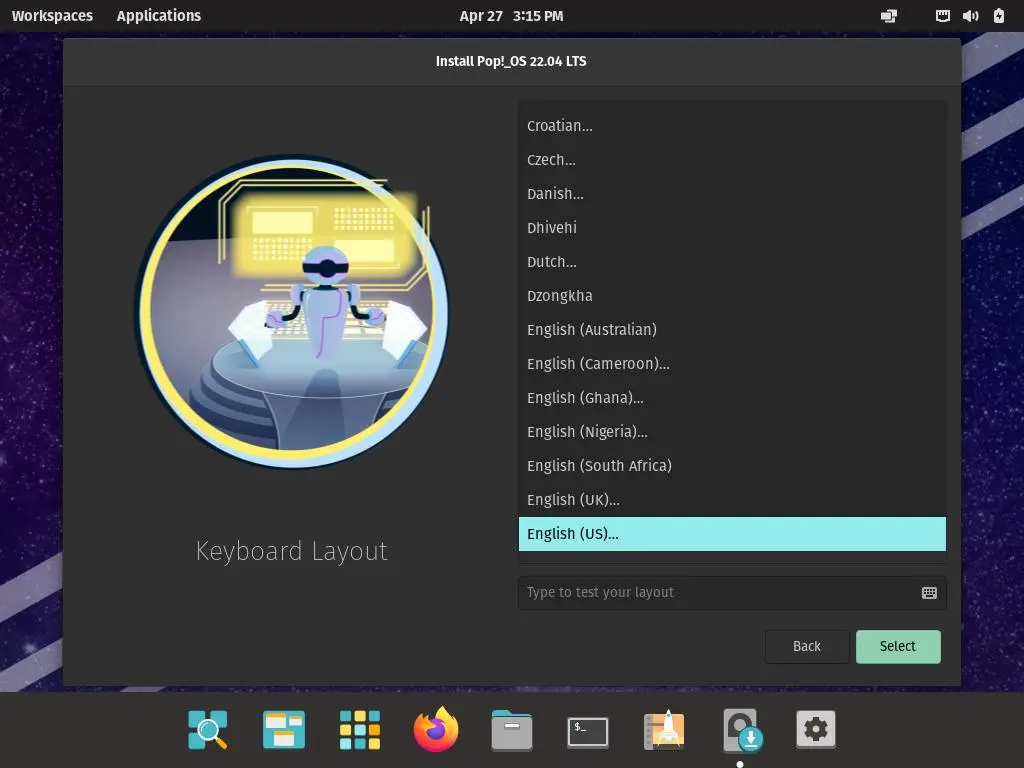Click the Pop!_Shop rocket icon
This screenshot has height=768, width=1024.
click(664, 731)
